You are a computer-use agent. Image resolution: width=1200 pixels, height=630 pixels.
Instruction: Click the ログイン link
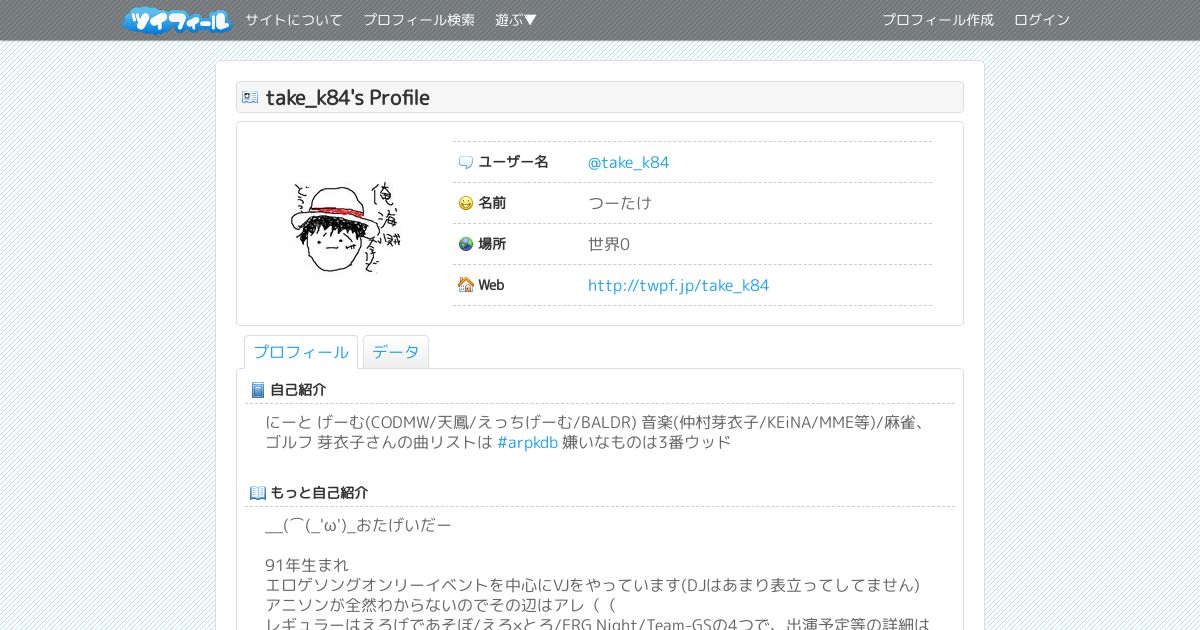pos(1042,20)
